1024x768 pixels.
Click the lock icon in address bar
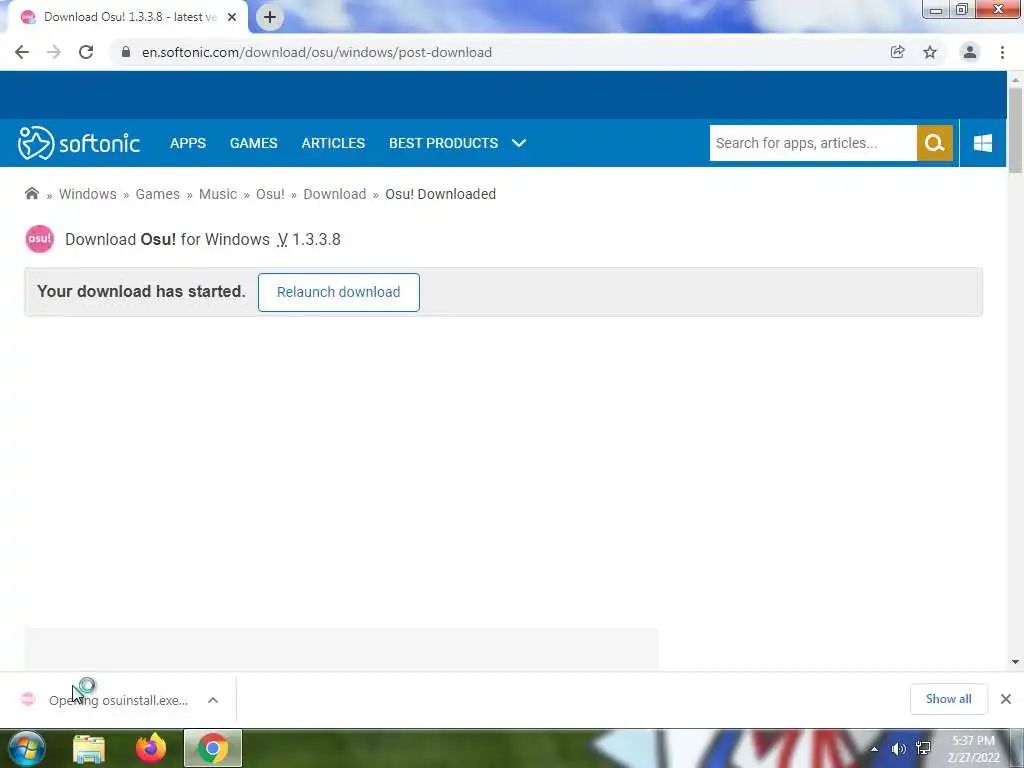click(126, 52)
